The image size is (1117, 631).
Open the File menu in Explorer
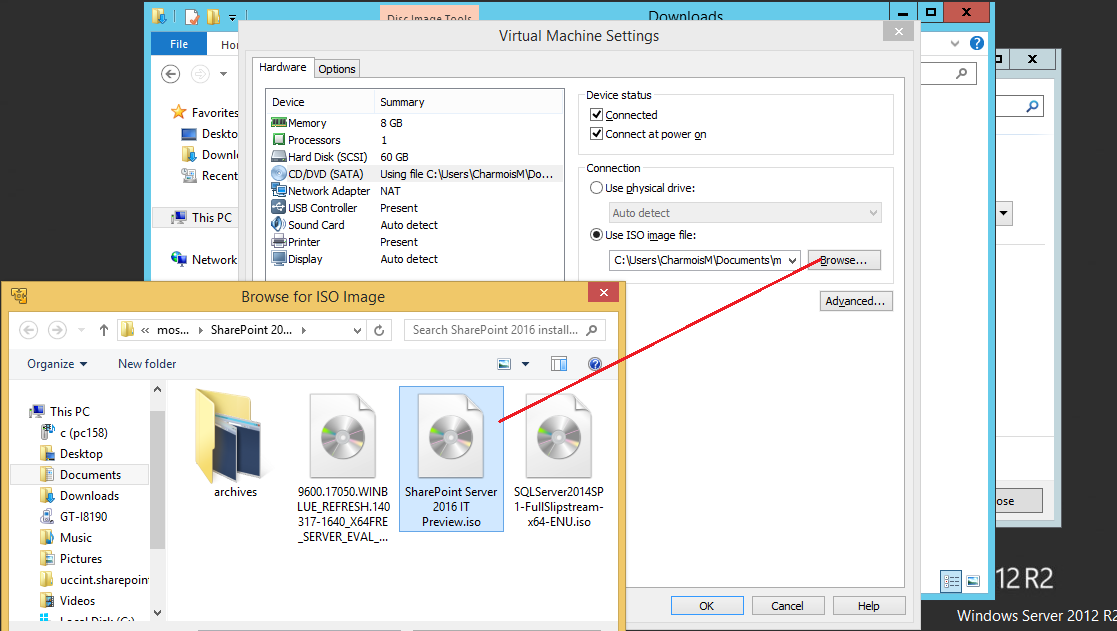[179, 44]
